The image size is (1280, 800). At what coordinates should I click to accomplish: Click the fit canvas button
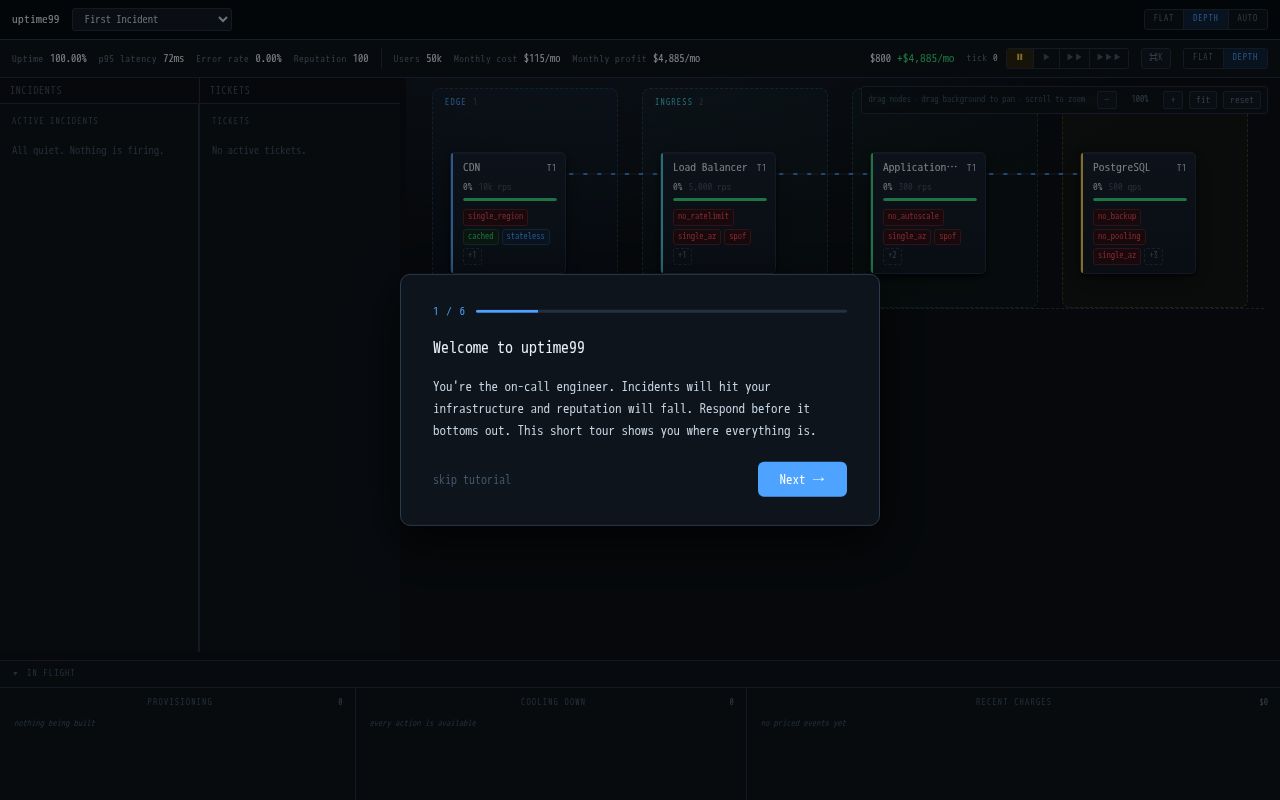1203,100
